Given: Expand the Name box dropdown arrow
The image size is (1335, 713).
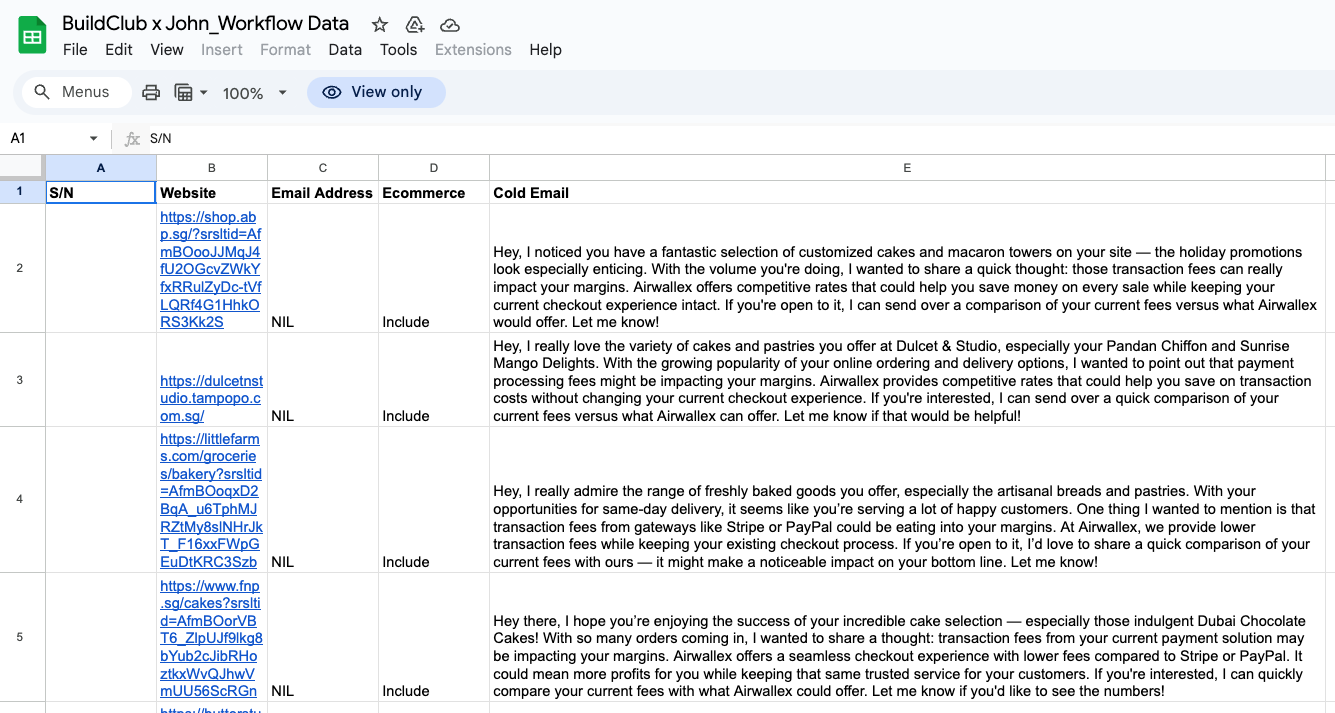Looking at the screenshot, I should (x=94, y=139).
